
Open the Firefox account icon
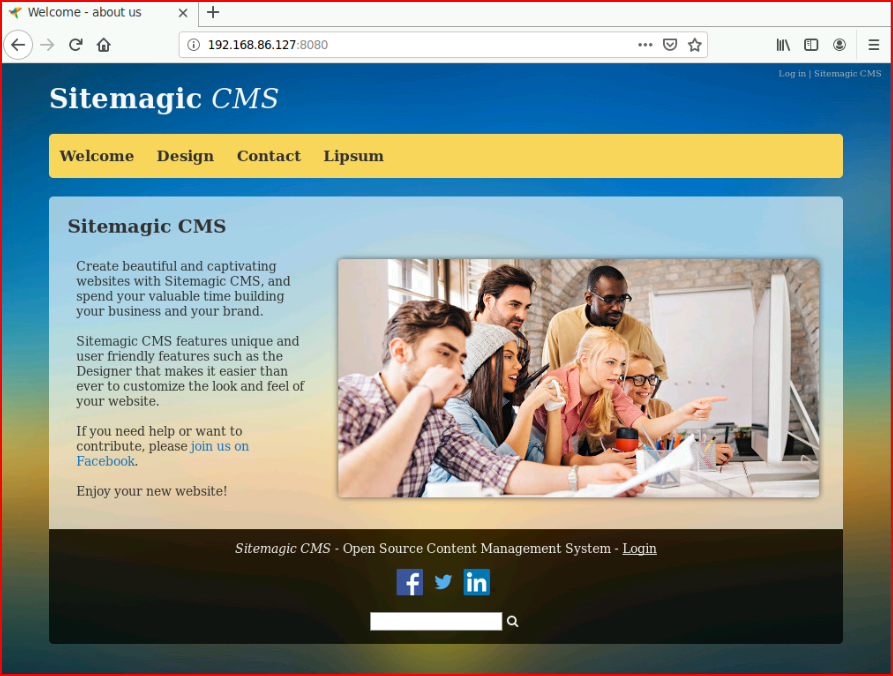click(x=839, y=44)
